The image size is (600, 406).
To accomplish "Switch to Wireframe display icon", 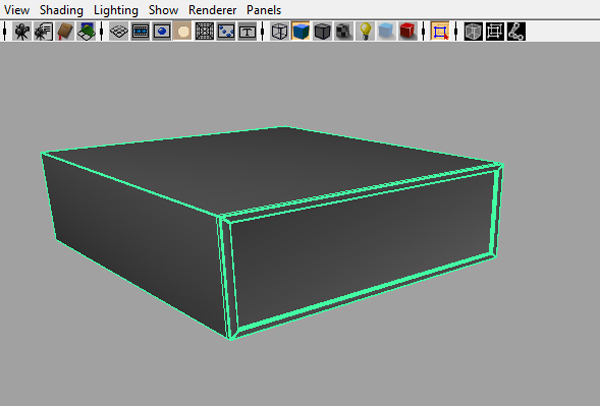I will (x=279, y=31).
